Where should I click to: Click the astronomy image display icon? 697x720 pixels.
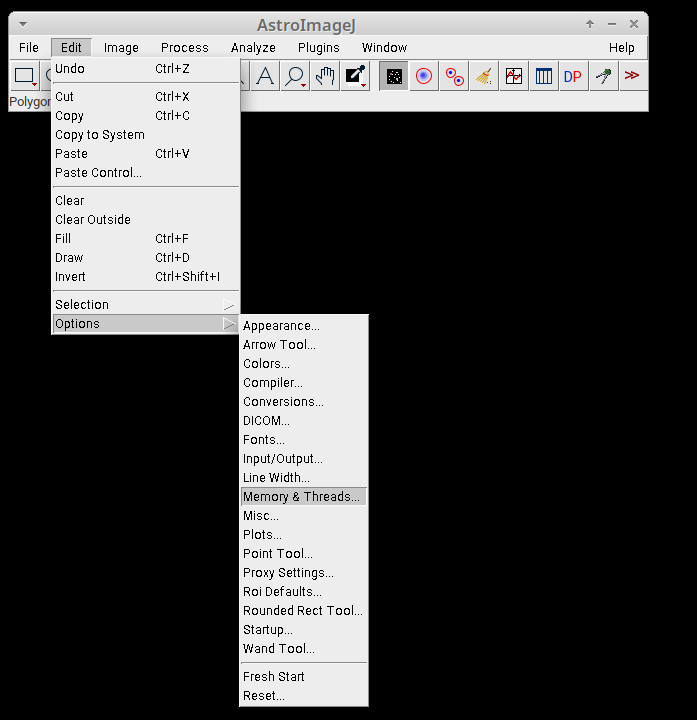pos(394,76)
